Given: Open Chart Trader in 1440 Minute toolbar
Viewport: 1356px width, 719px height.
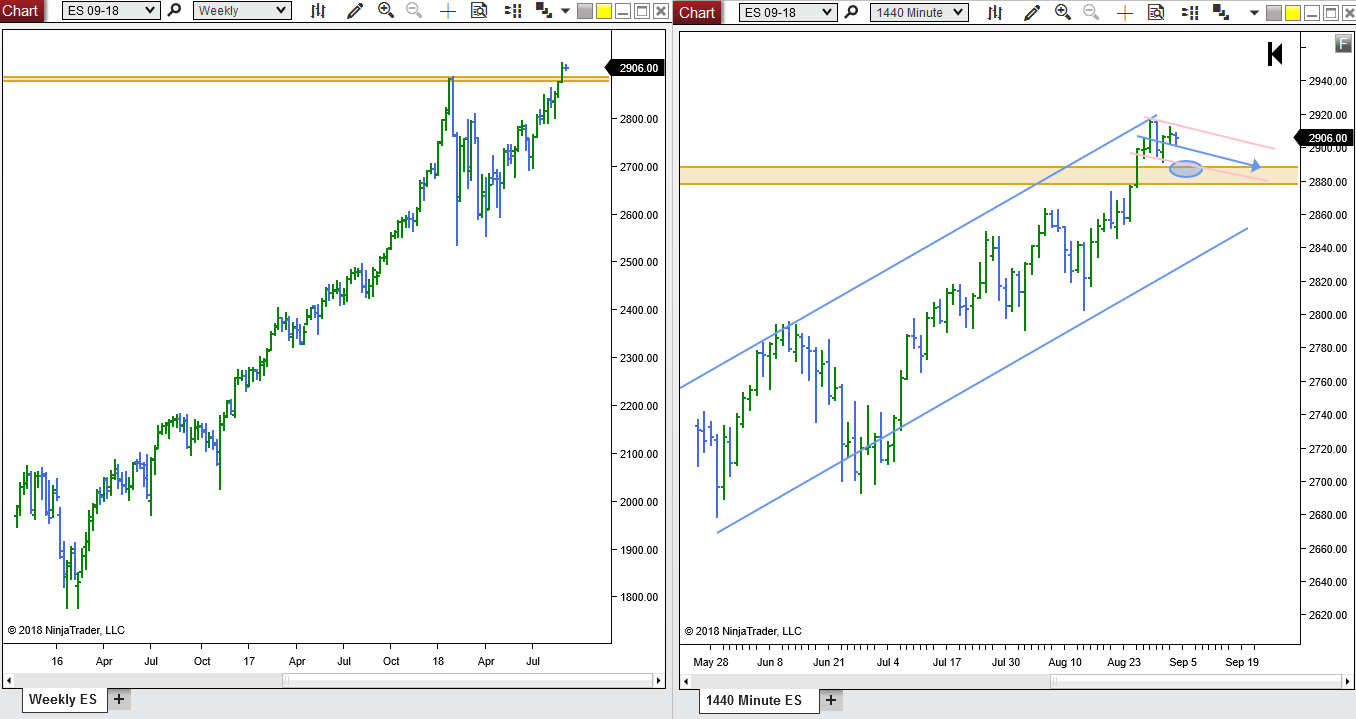Looking at the screenshot, I should [1190, 12].
